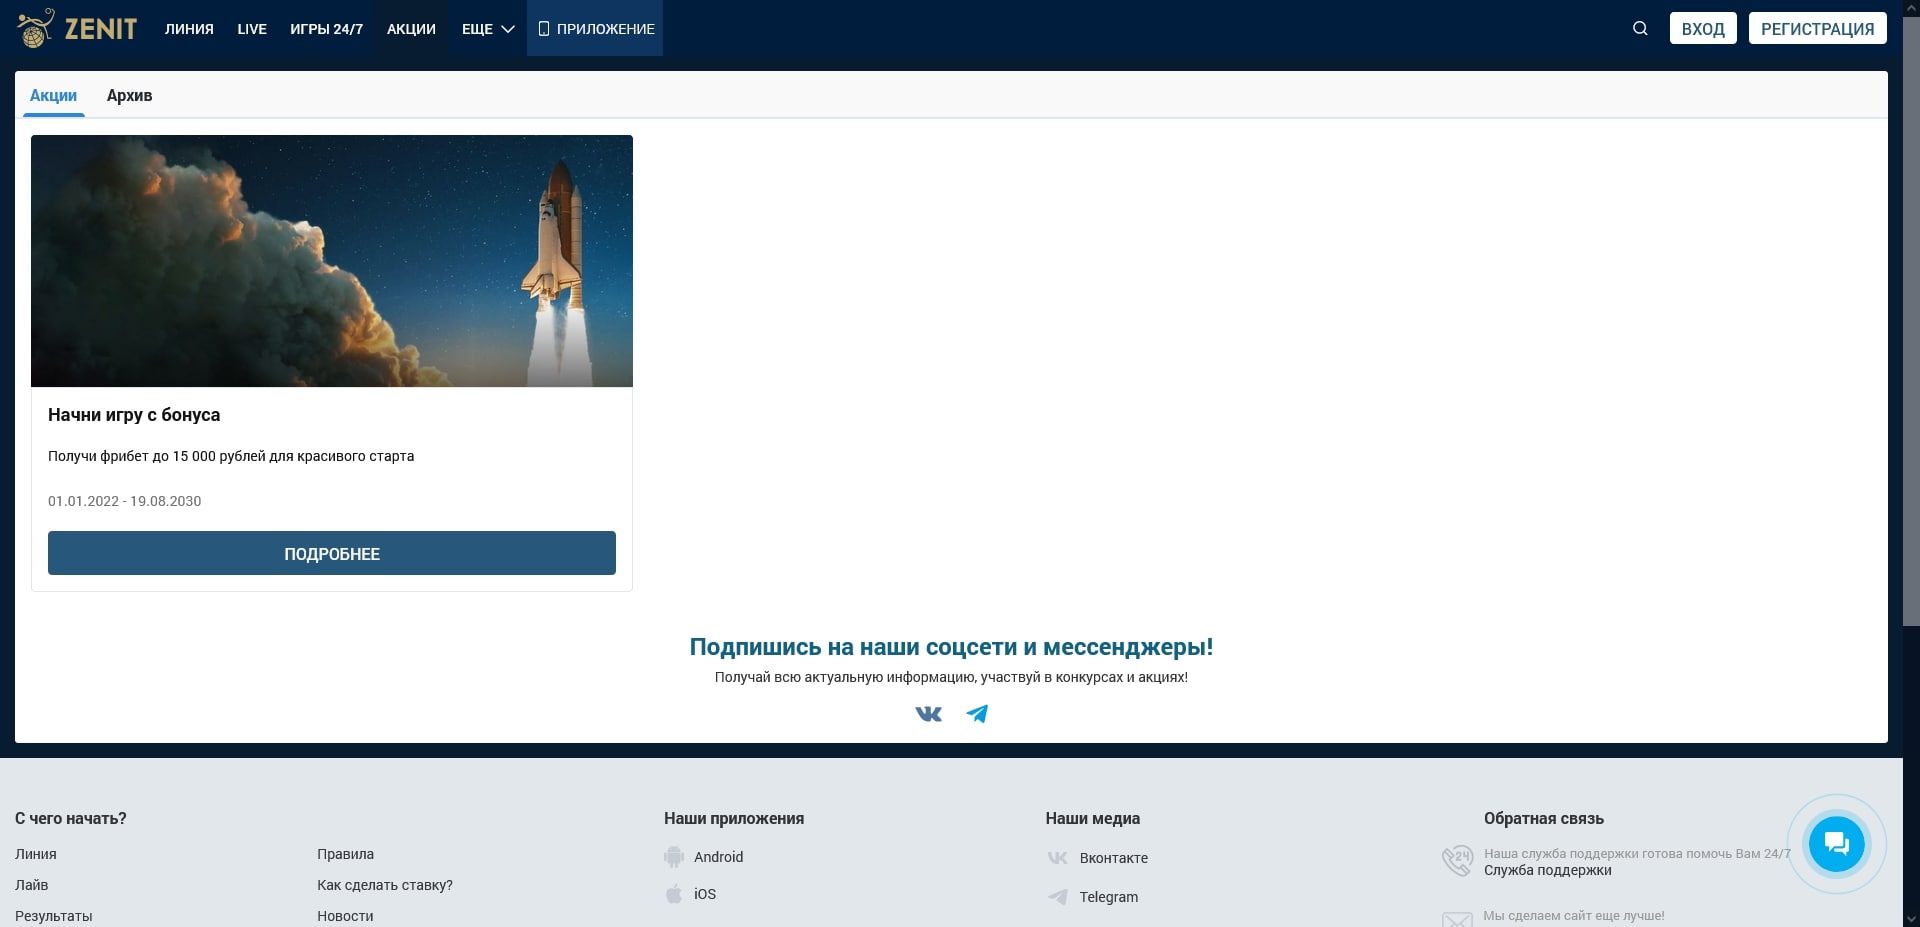Switch to the Архив tab
The height and width of the screenshot is (927, 1920).
129,95
